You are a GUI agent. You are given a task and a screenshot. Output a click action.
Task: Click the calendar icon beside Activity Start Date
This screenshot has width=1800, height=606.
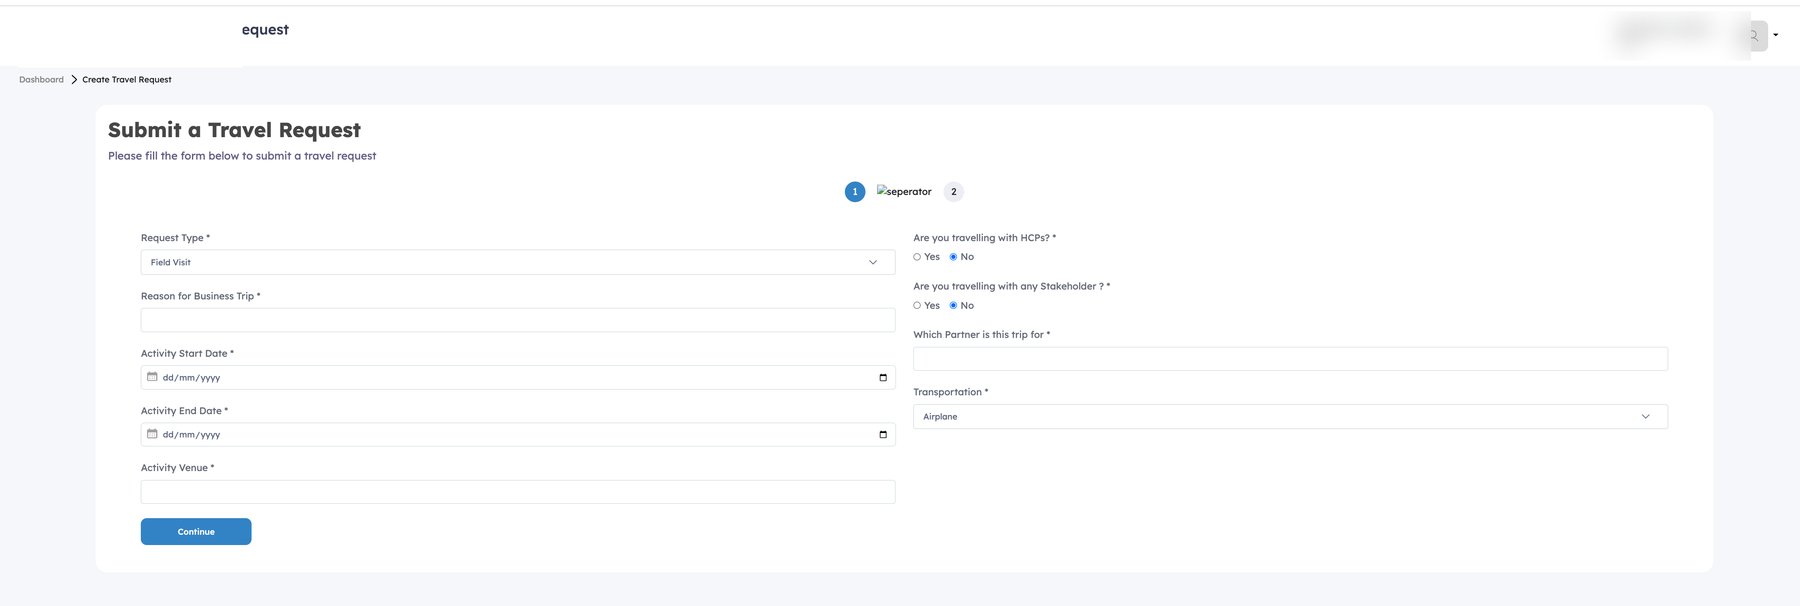click(152, 377)
